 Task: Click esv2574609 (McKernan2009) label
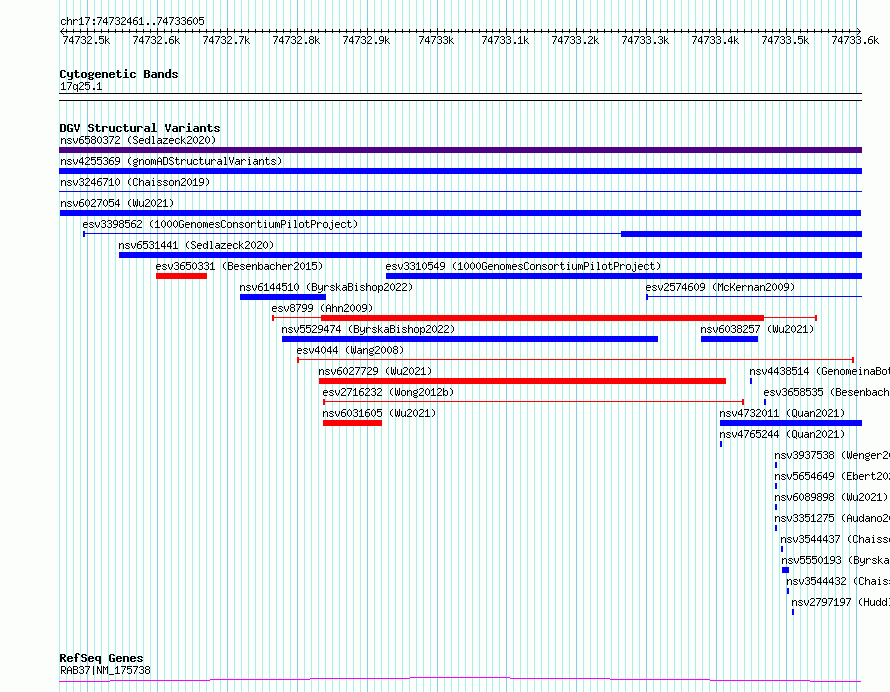720,287
